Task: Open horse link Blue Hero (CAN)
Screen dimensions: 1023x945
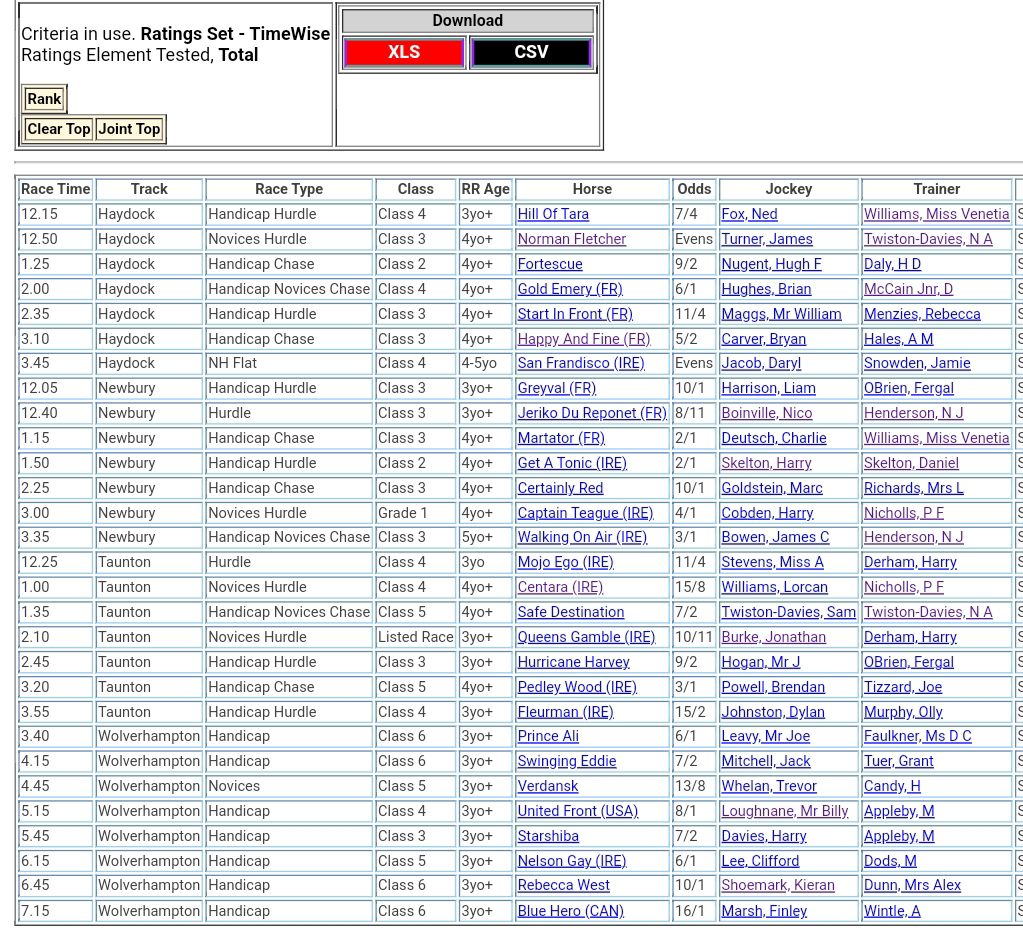Action: pyautogui.click(x=570, y=911)
